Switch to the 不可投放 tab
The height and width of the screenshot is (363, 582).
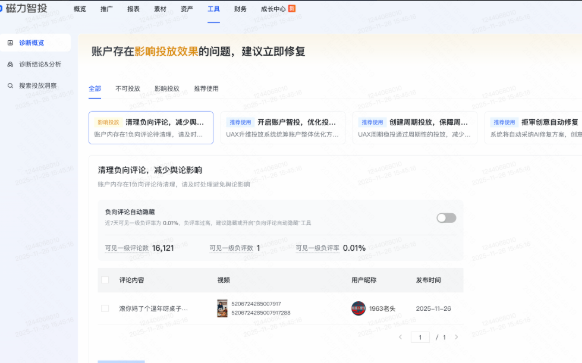point(128,89)
